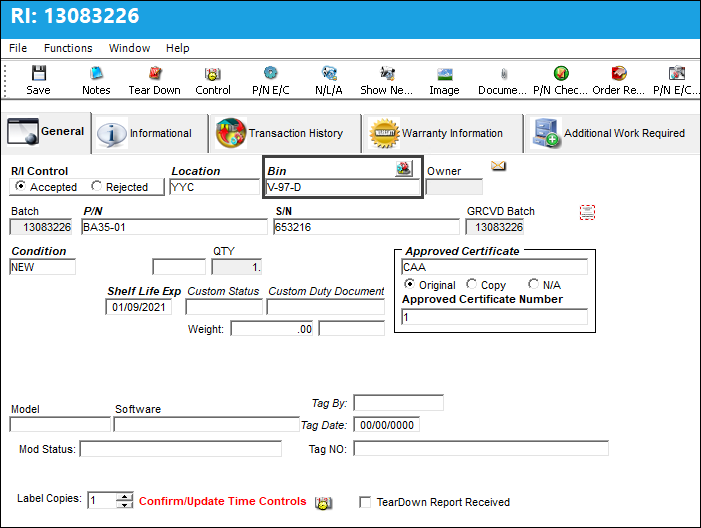
Task: Select the Copy certificate radio button
Action: 471,284
